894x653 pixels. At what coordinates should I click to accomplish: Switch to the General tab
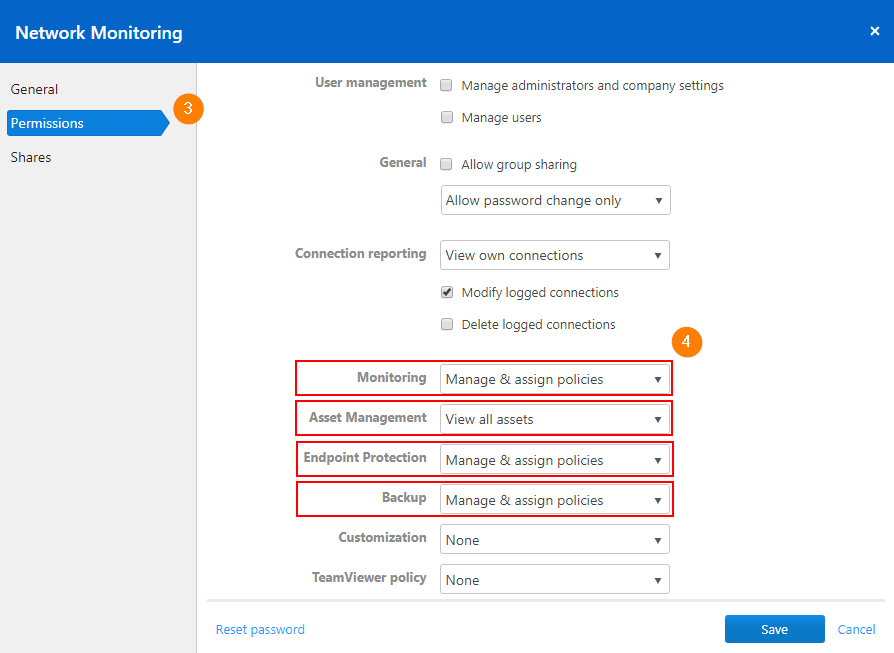pos(34,89)
